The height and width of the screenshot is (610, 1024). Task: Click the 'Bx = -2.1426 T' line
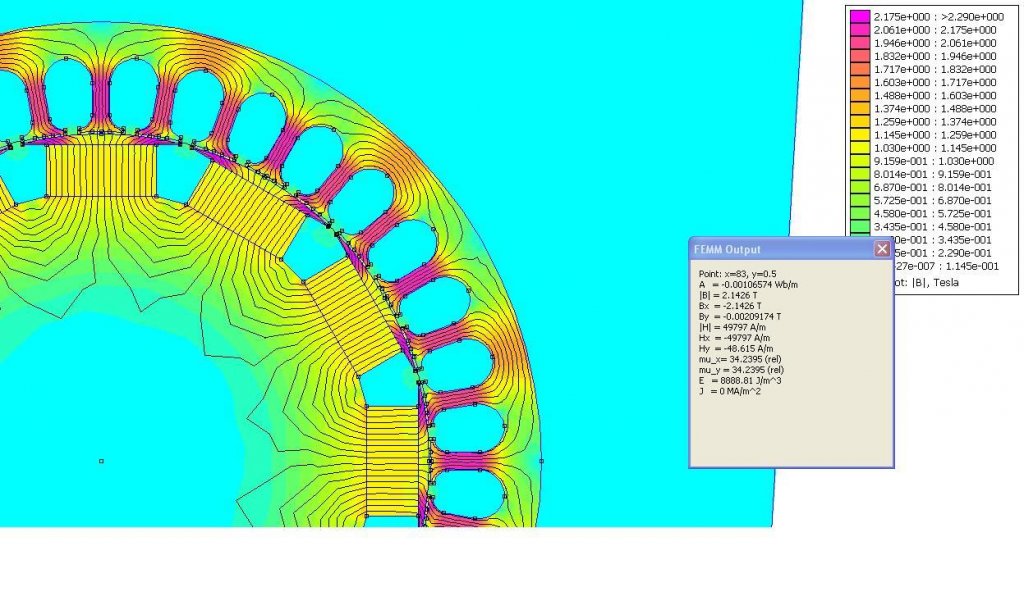click(730, 306)
